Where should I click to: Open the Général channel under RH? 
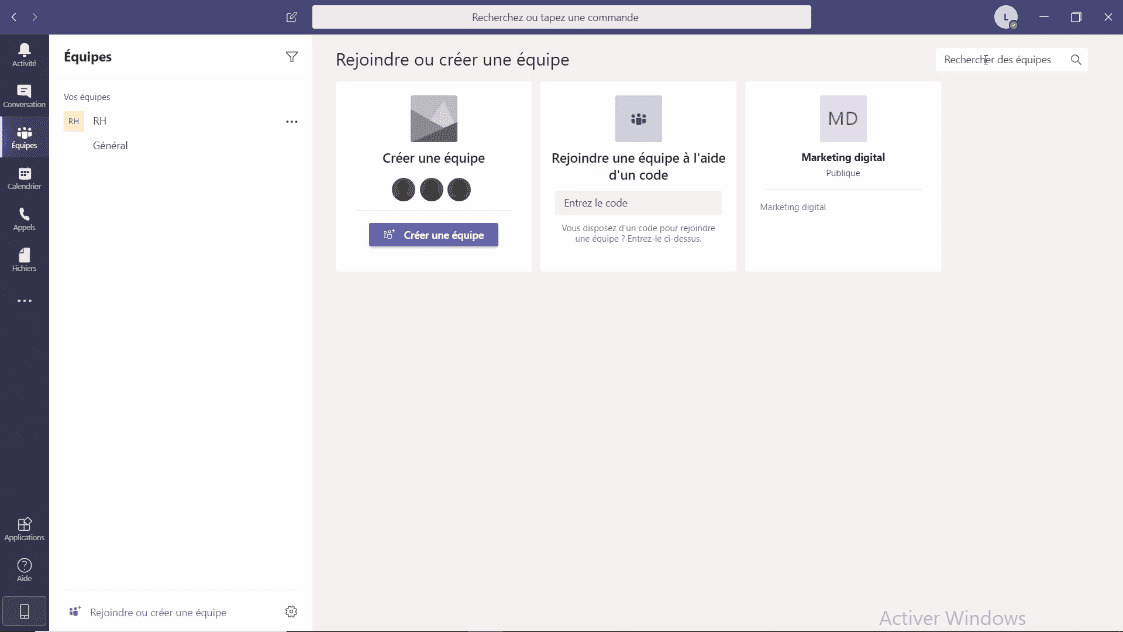(x=110, y=145)
